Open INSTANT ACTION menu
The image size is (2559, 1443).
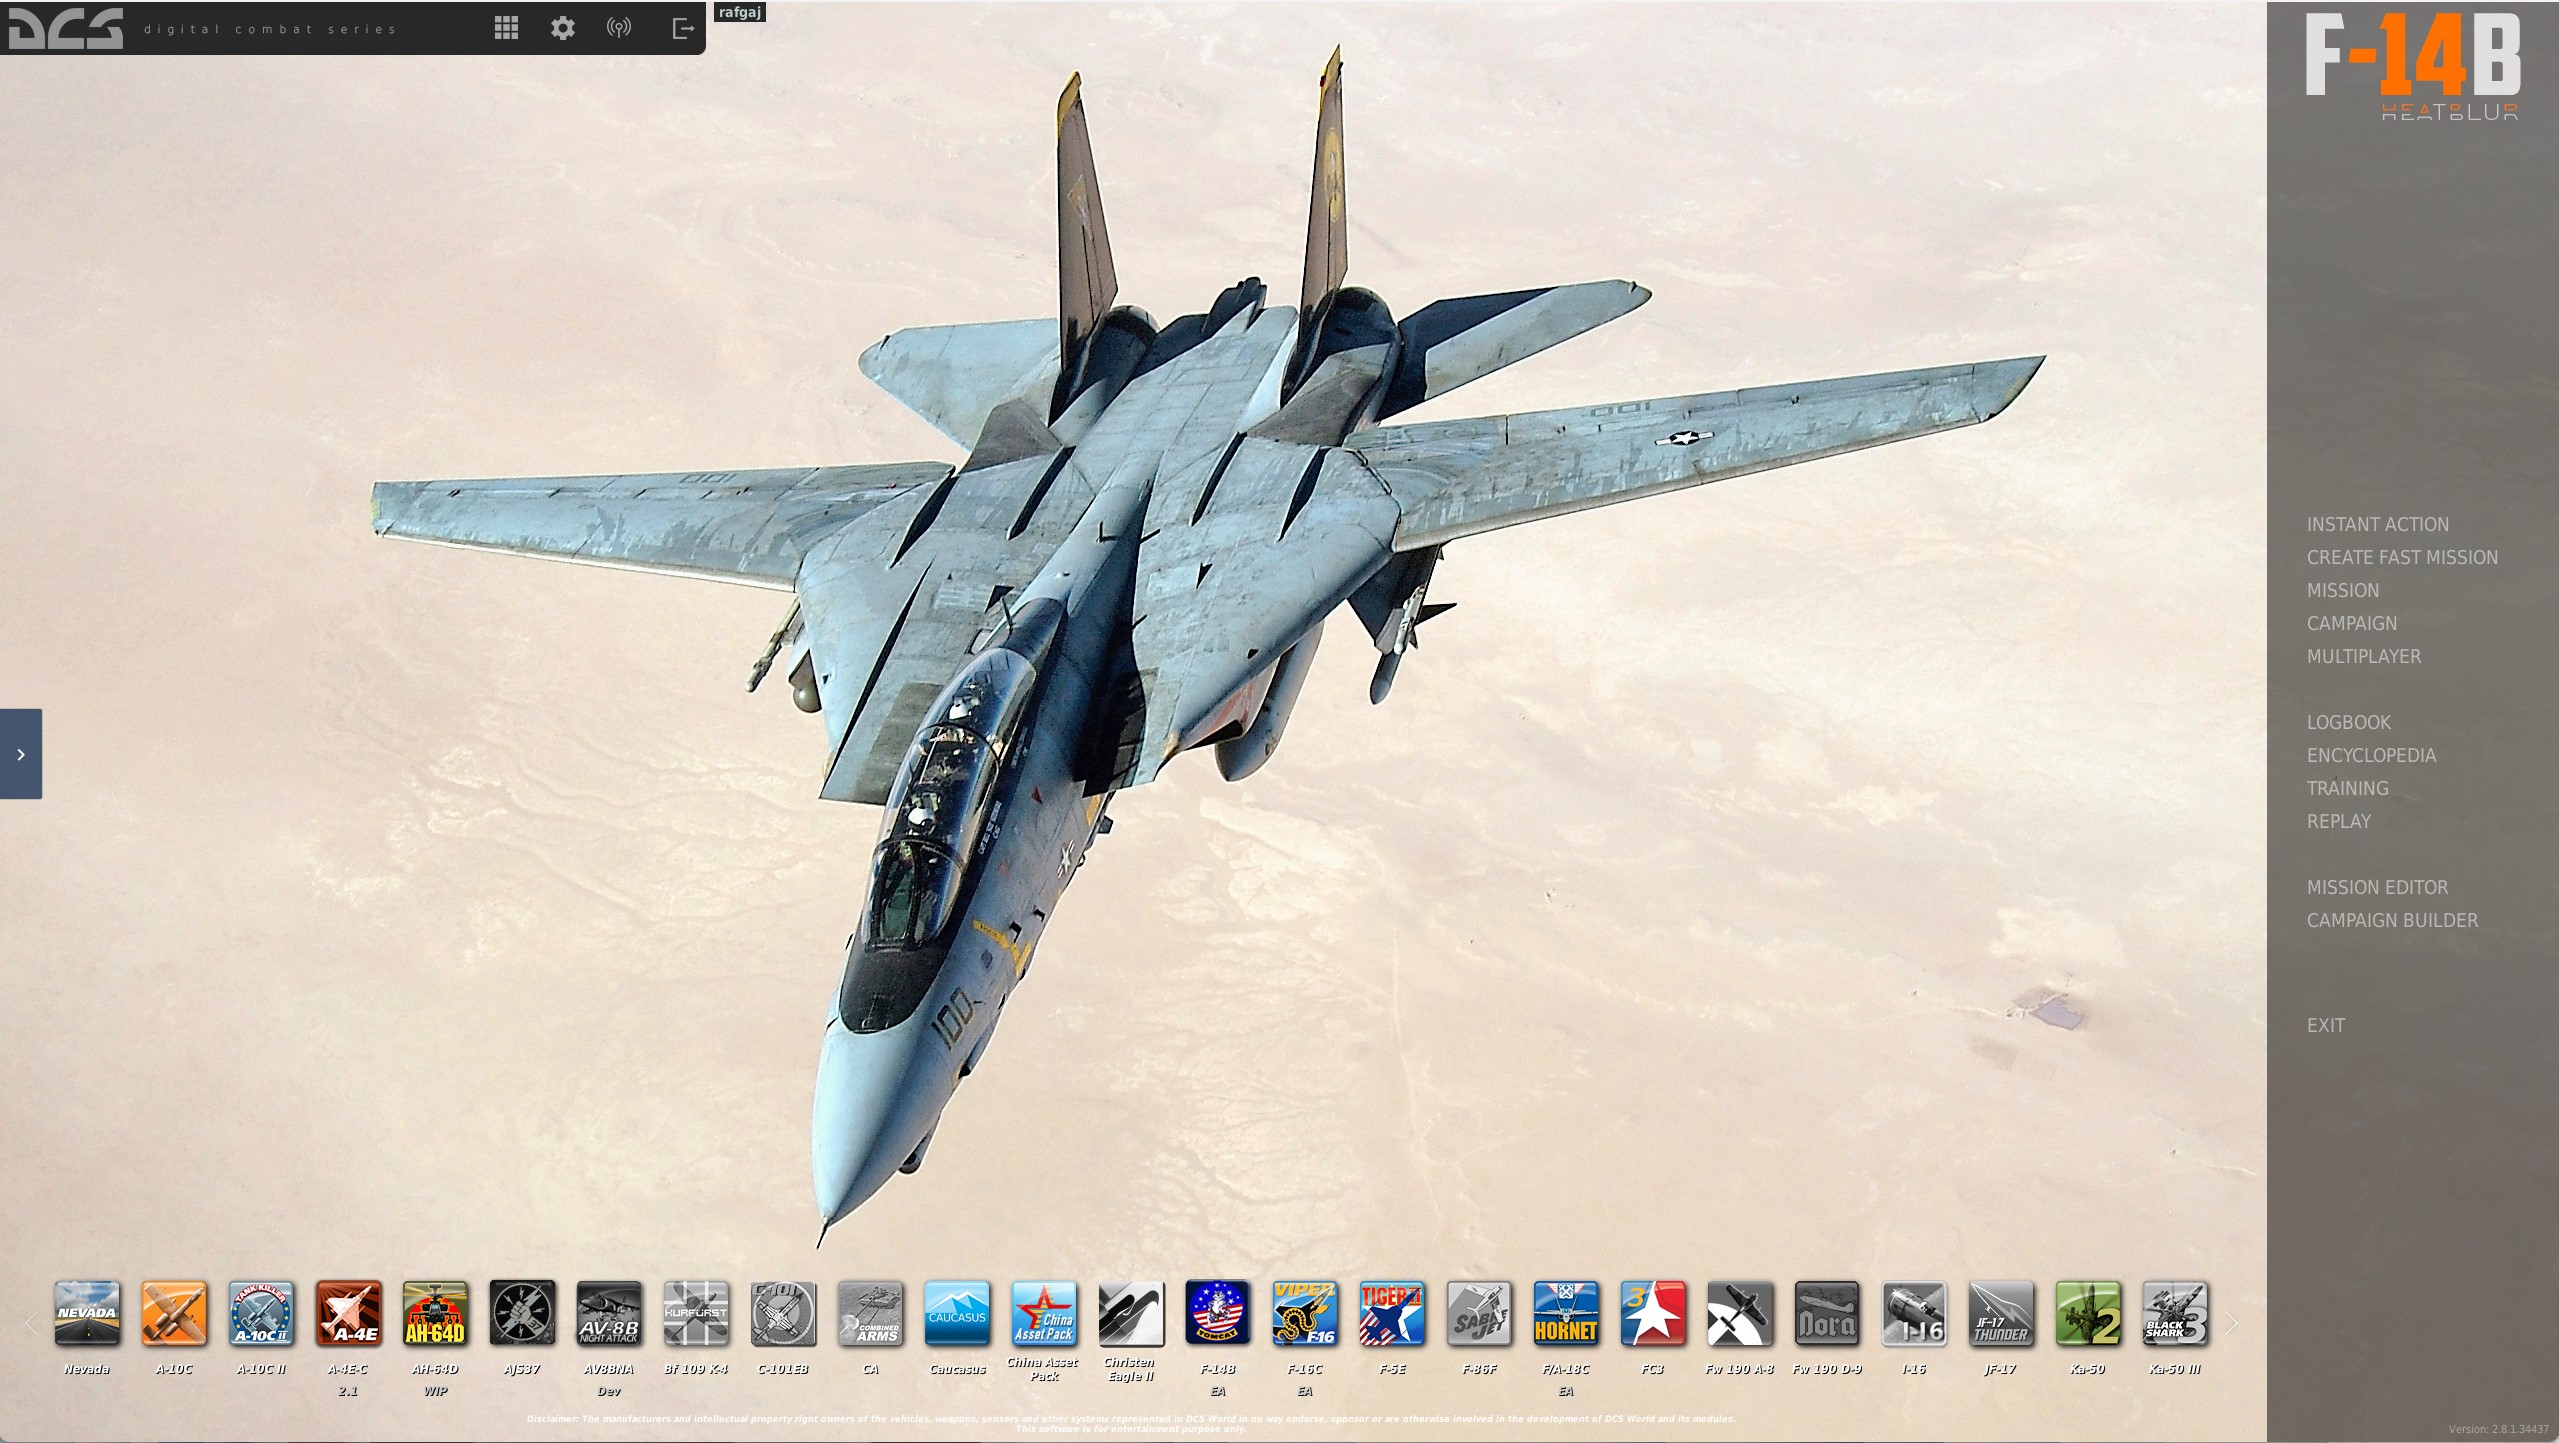(2377, 525)
